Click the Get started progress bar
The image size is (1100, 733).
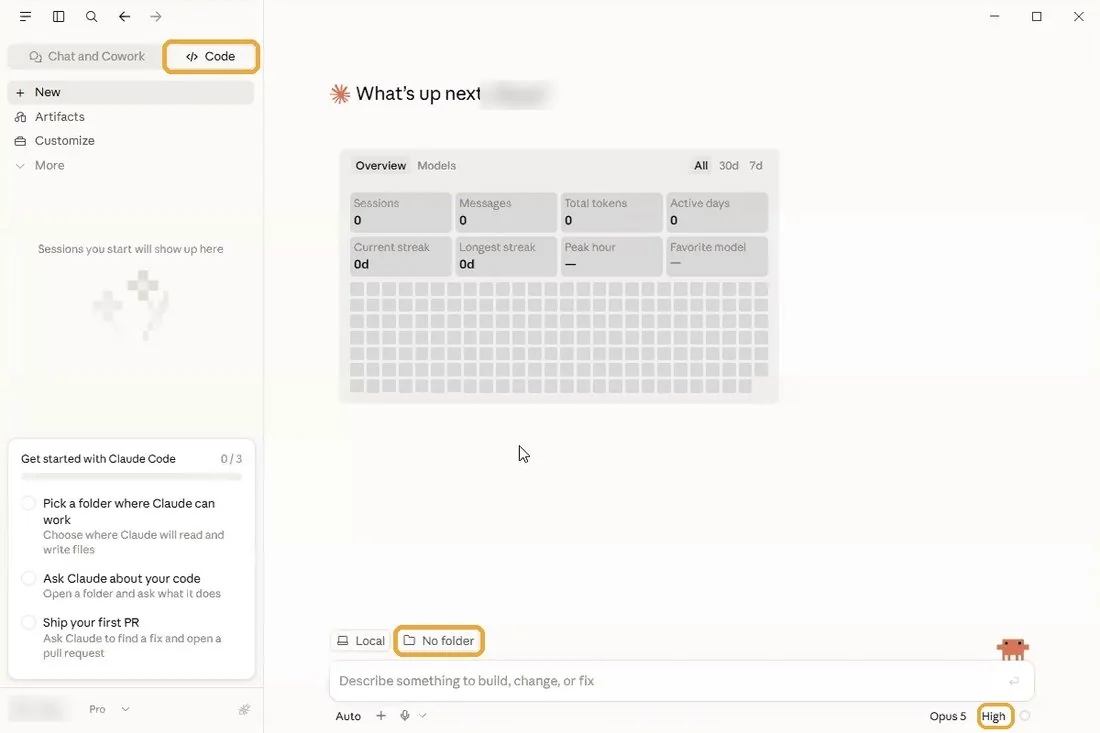[x=131, y=477]
